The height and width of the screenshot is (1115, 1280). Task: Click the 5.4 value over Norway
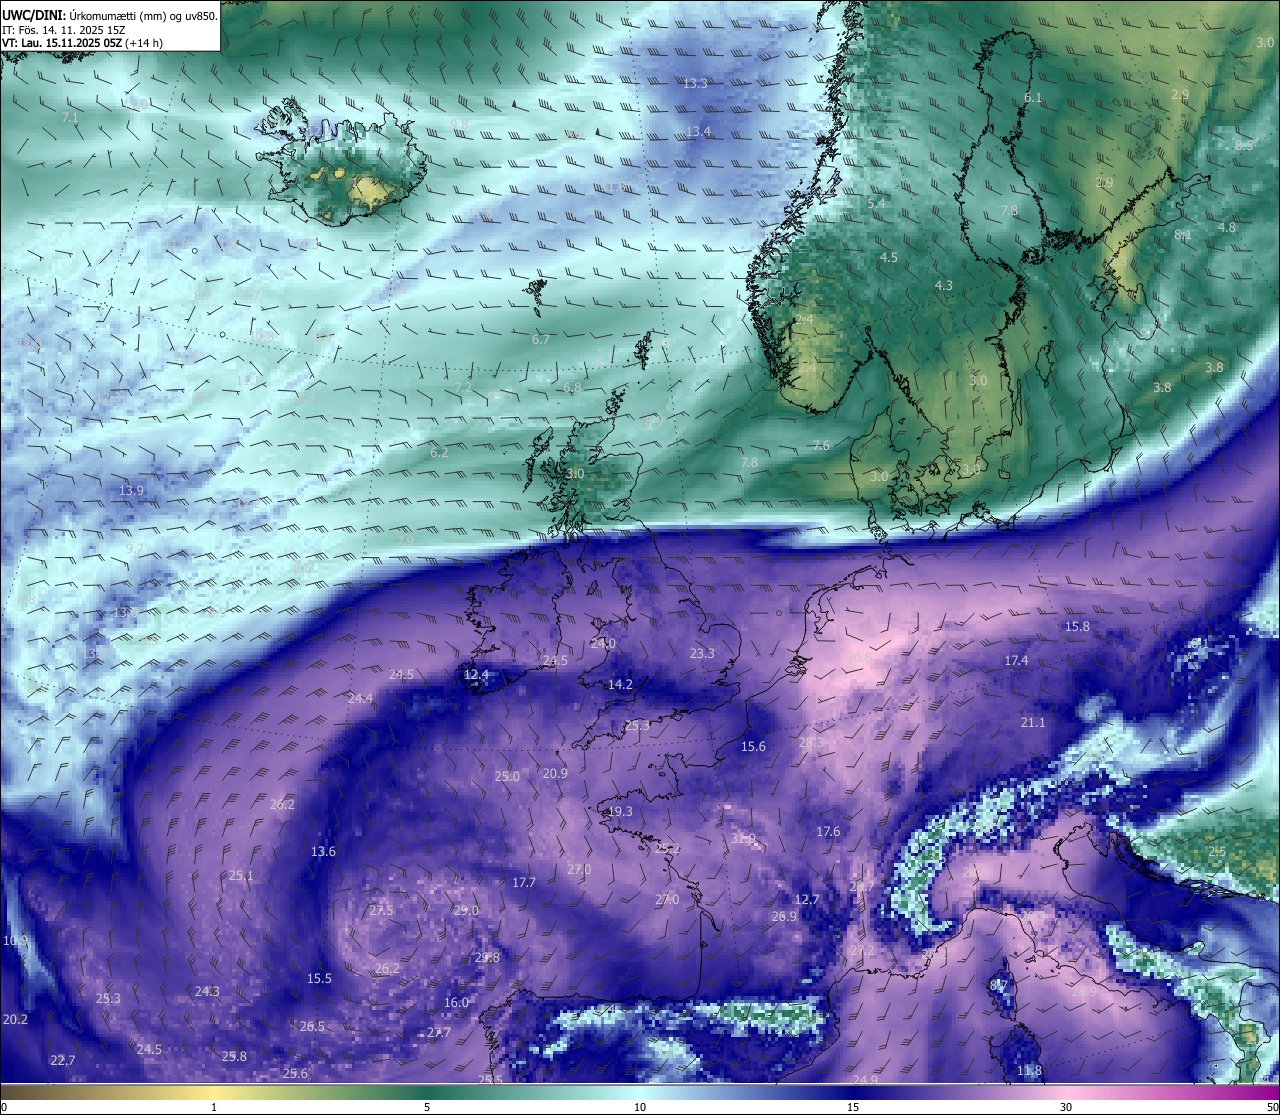click(877, 204)
